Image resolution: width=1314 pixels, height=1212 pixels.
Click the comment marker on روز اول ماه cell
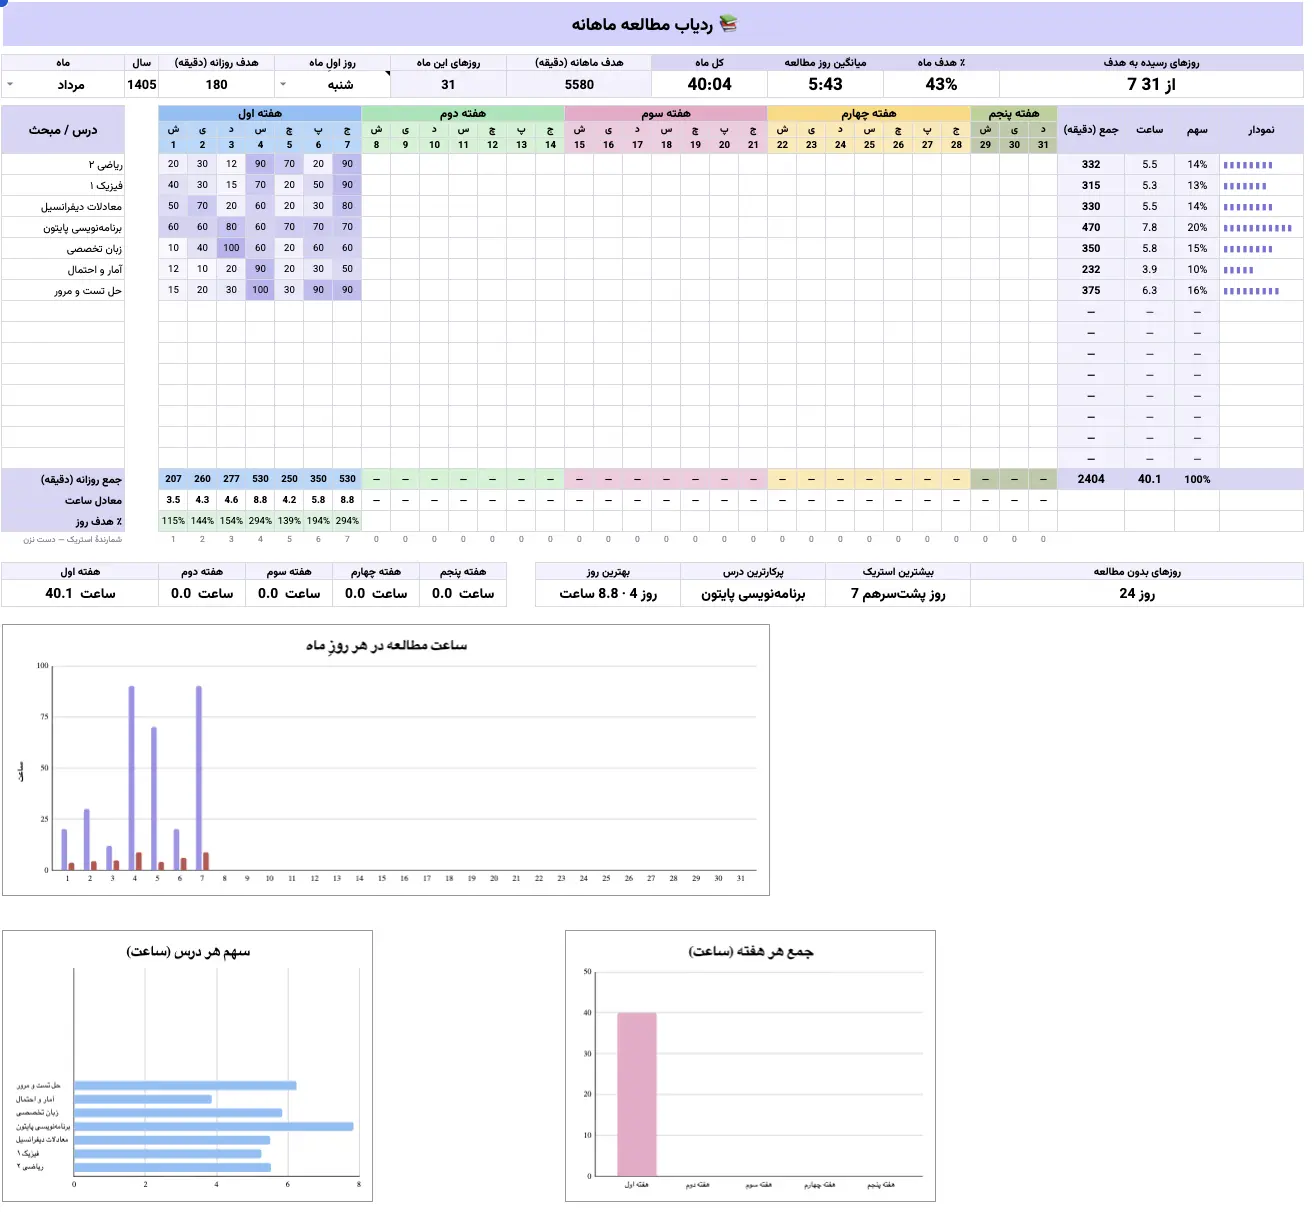[387, 74]
